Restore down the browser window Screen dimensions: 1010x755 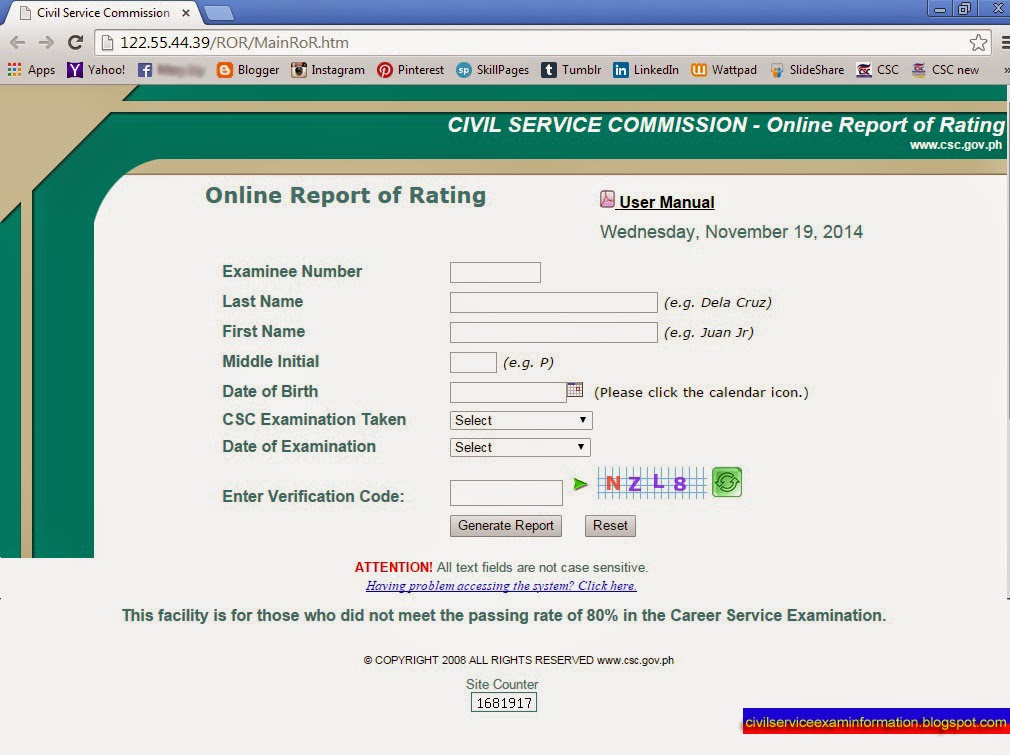point(964,8)
